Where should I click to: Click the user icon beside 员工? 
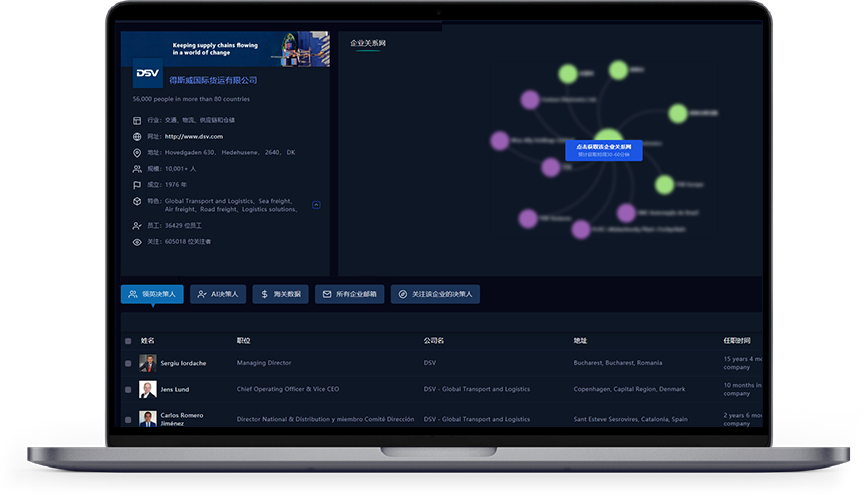pos(137,226)
